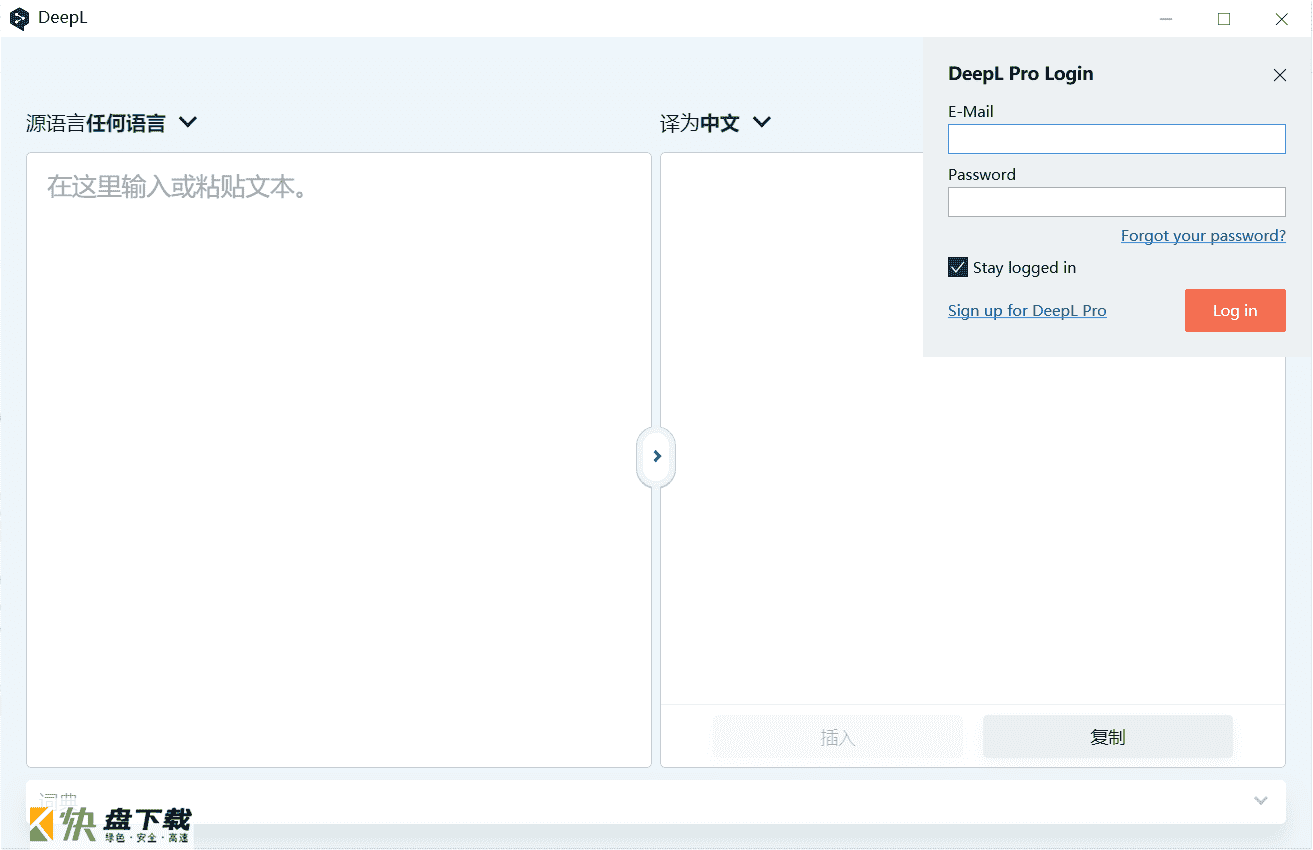Open the target language dropdown 中文
The image size is (1313, 850).
click(x=716, y=123)
